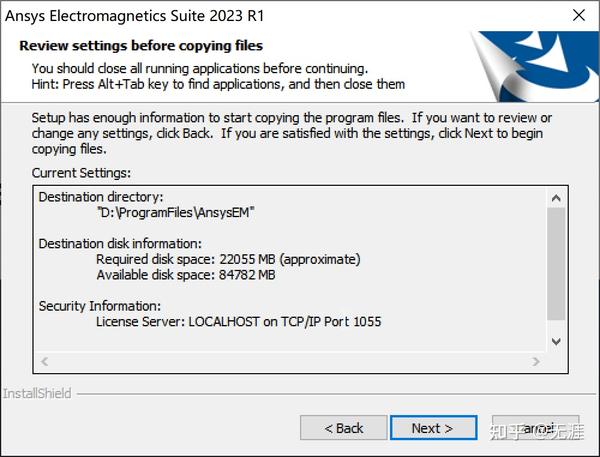The height and width of the screenshot is (457, 600).
Task: Click the Security Information heading
Action: 100,306
